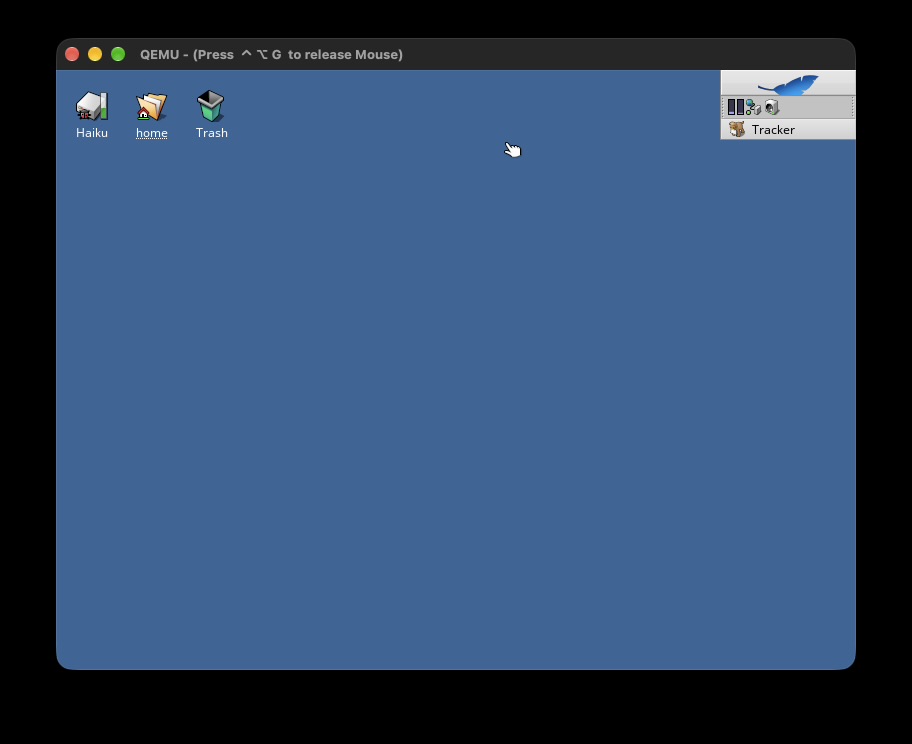Select the Trash desktop icon
912x744 pixels.
click(211, 106)
